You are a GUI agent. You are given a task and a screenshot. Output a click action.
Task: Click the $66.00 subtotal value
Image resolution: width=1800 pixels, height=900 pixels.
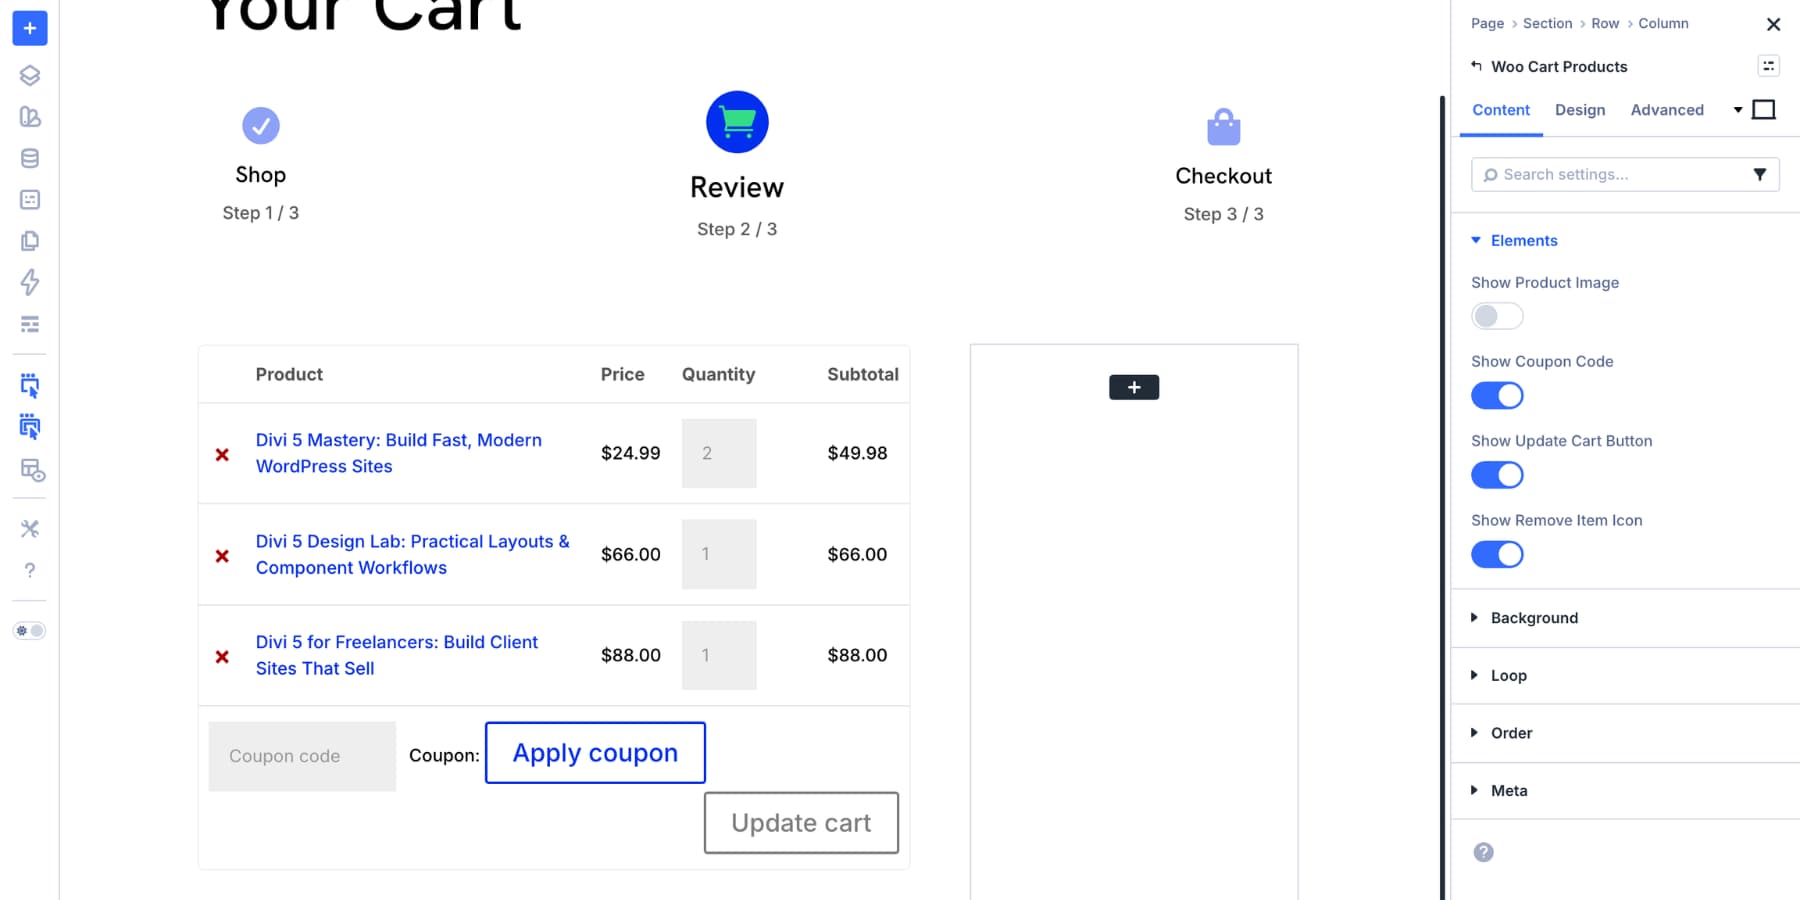point(857,554)
